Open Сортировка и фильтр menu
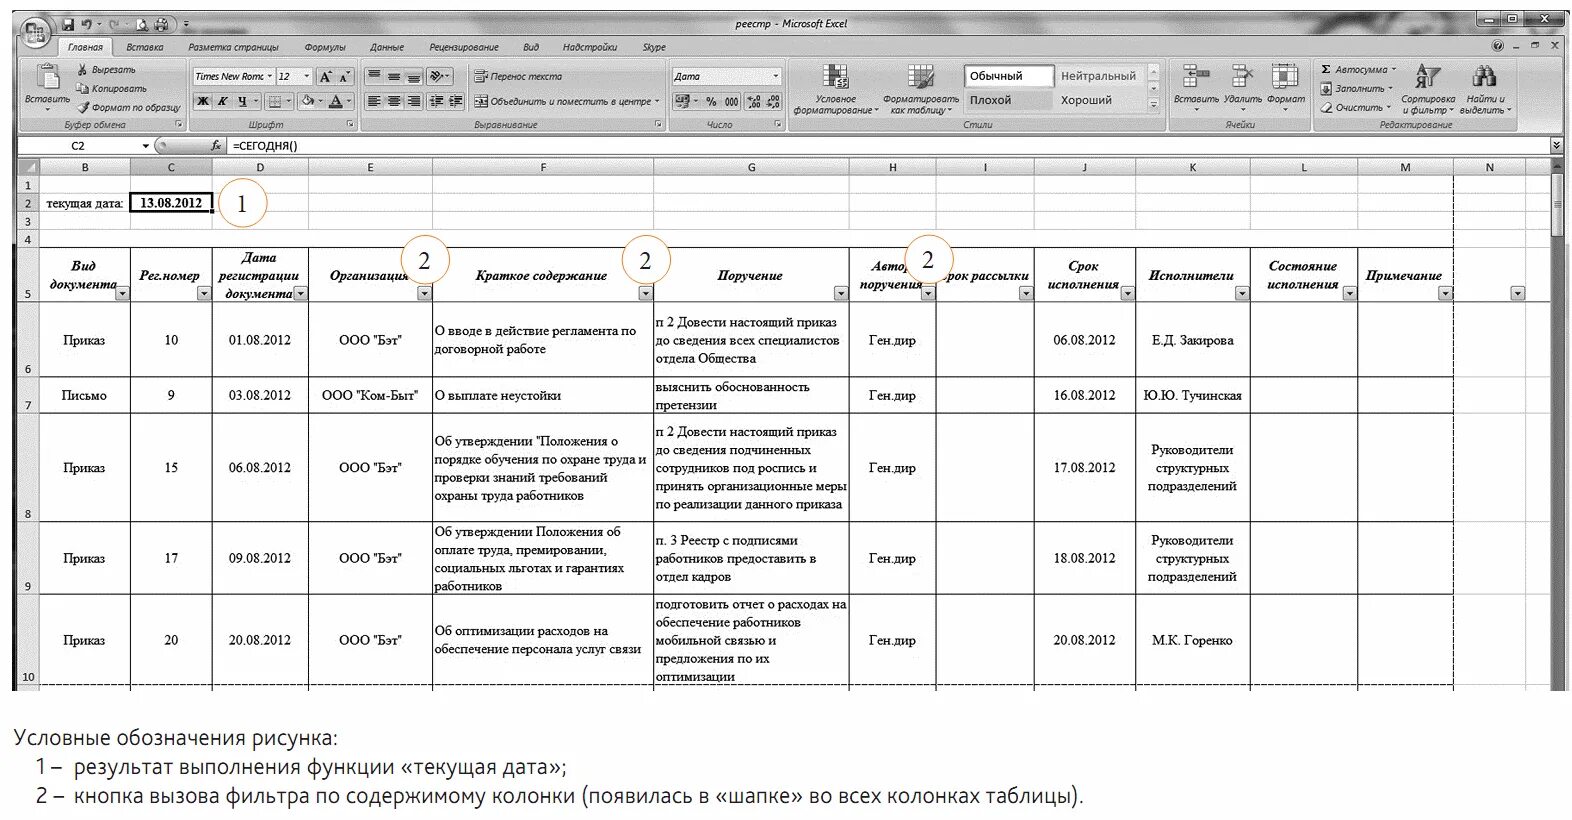Screen dimensions: 1572x820 [x=1428, y=89]
